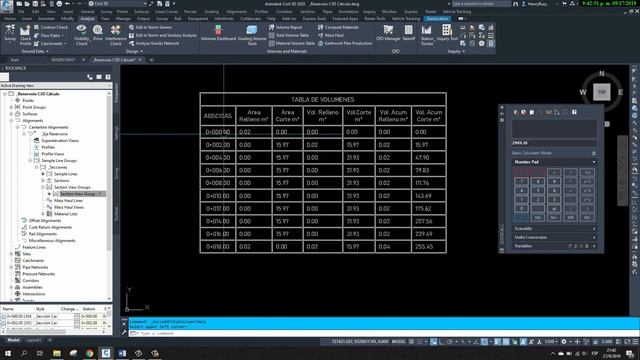
Task: Click the Quick Profile icon
Action: pyautogui.click(x=25, y=35)
